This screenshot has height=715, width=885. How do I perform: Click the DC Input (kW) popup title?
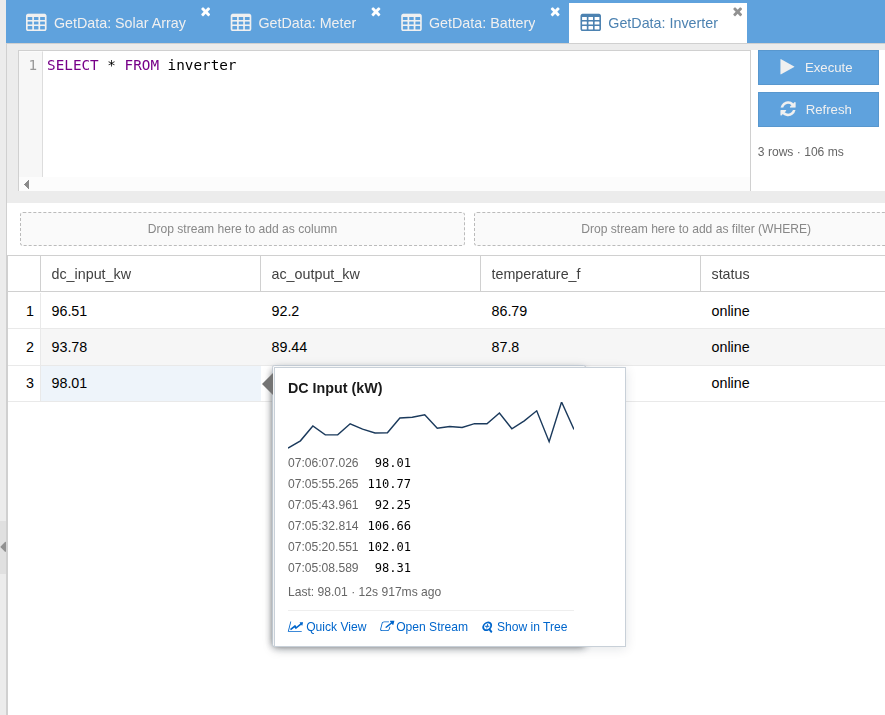click(x=335, y=388)
